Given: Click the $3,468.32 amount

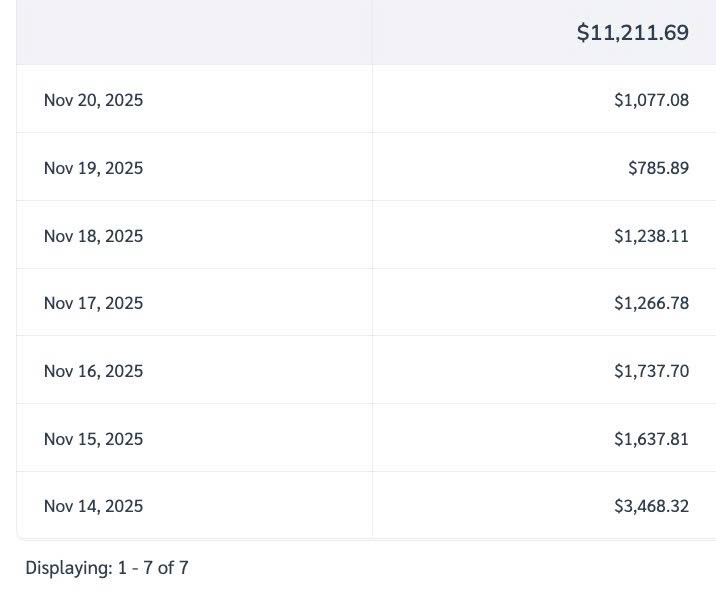Looking at the screenshot, I should tap(651, 506).
